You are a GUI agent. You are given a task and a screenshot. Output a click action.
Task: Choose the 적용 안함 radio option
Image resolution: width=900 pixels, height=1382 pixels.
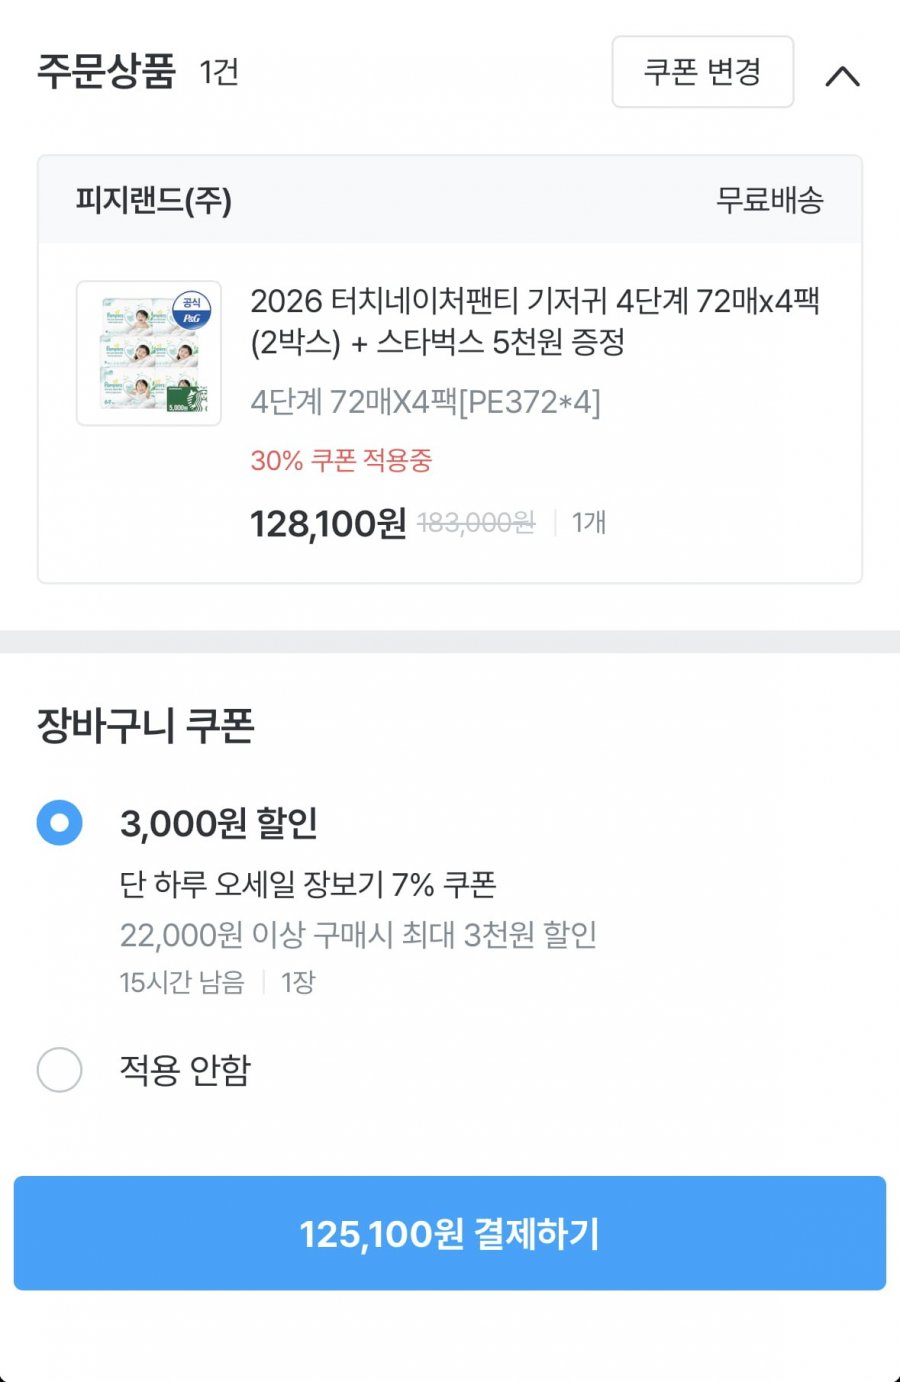point(60,1070)
